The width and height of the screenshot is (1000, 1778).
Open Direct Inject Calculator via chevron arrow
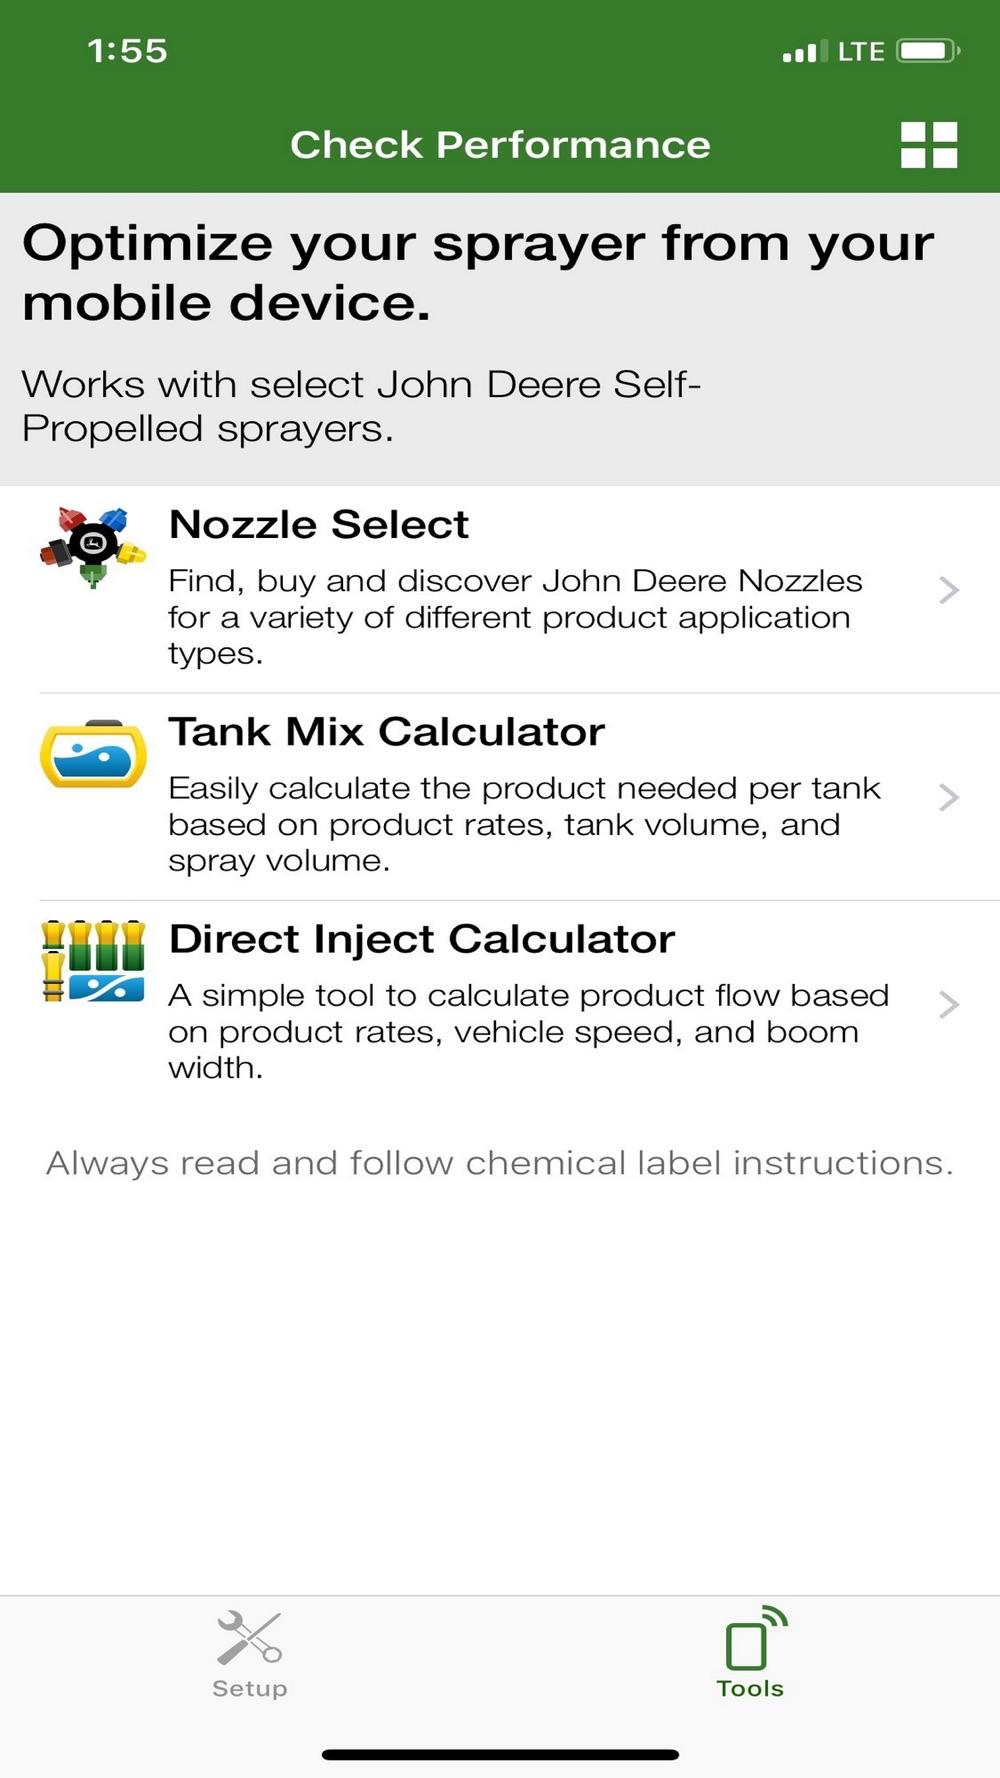coord(949,1004)
